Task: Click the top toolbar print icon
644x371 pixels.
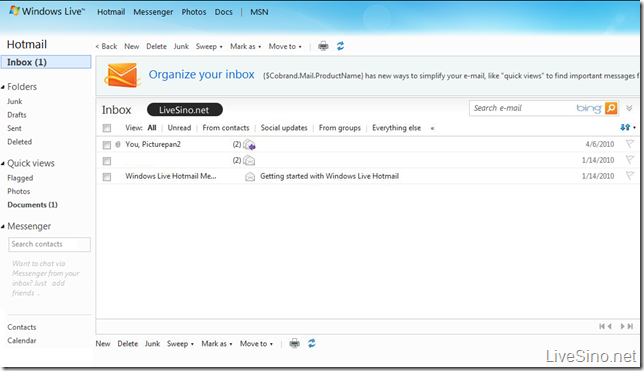Action: [323, 46]
